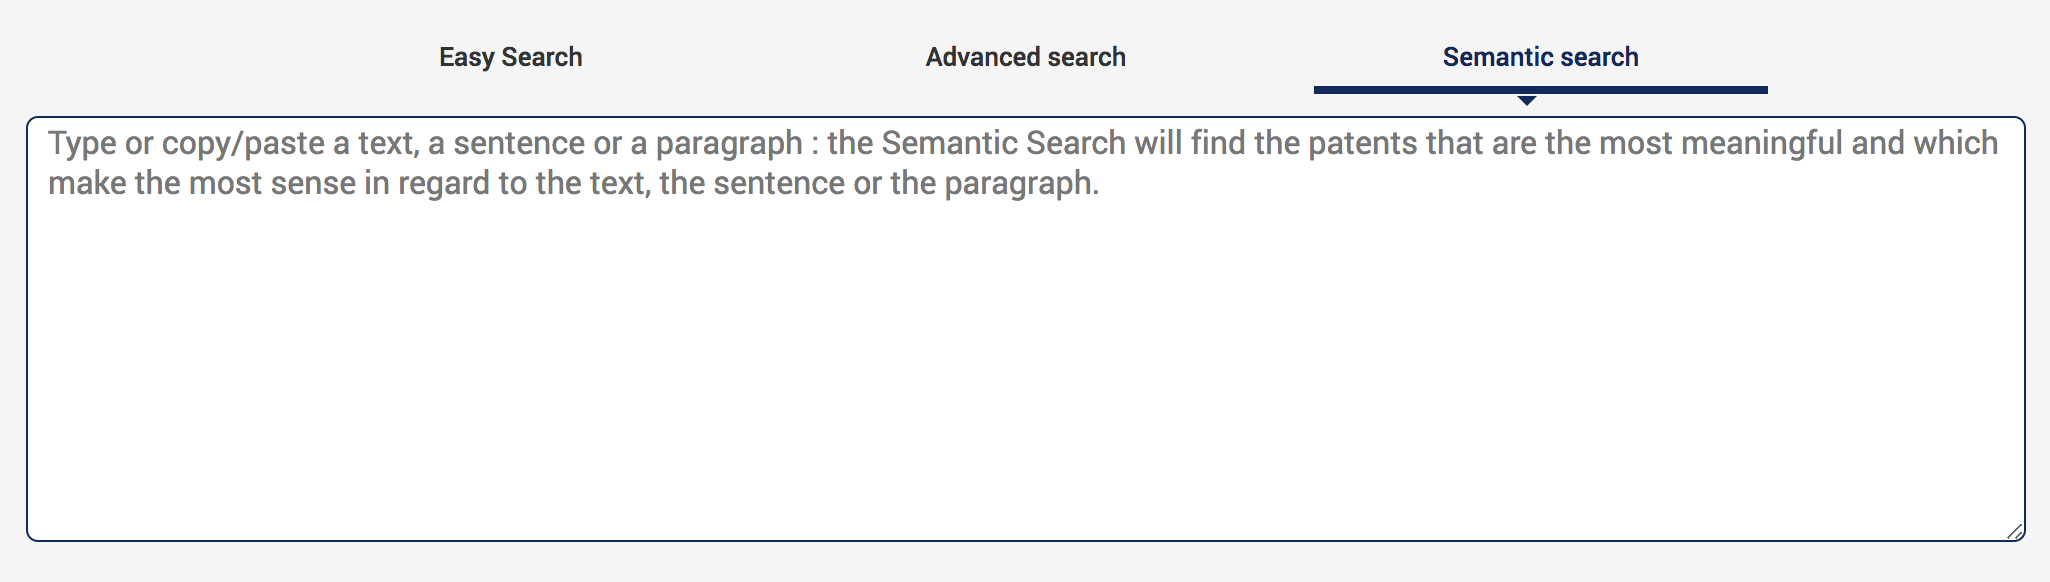Open the Advanced search tab
Image resolution: width=2050 pixels, height=582 pixels.
pyautogui.click(x=1025, y=57)
